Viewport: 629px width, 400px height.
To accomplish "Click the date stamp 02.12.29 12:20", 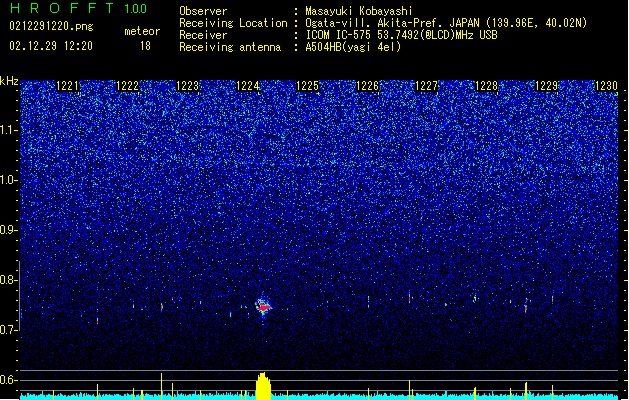I will [x=51, y=46].
